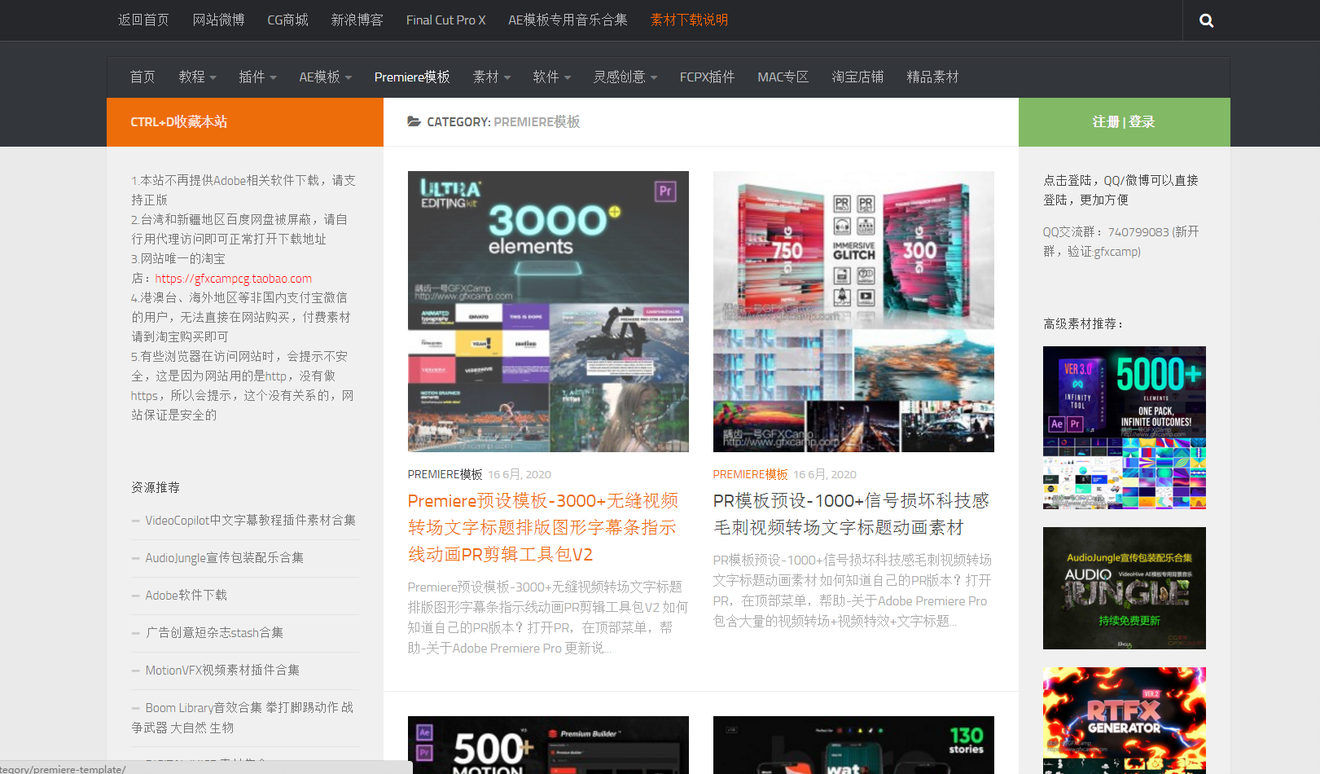
Task: Expand the 灵感创意 dropdown menu
Action: (625, 77)
